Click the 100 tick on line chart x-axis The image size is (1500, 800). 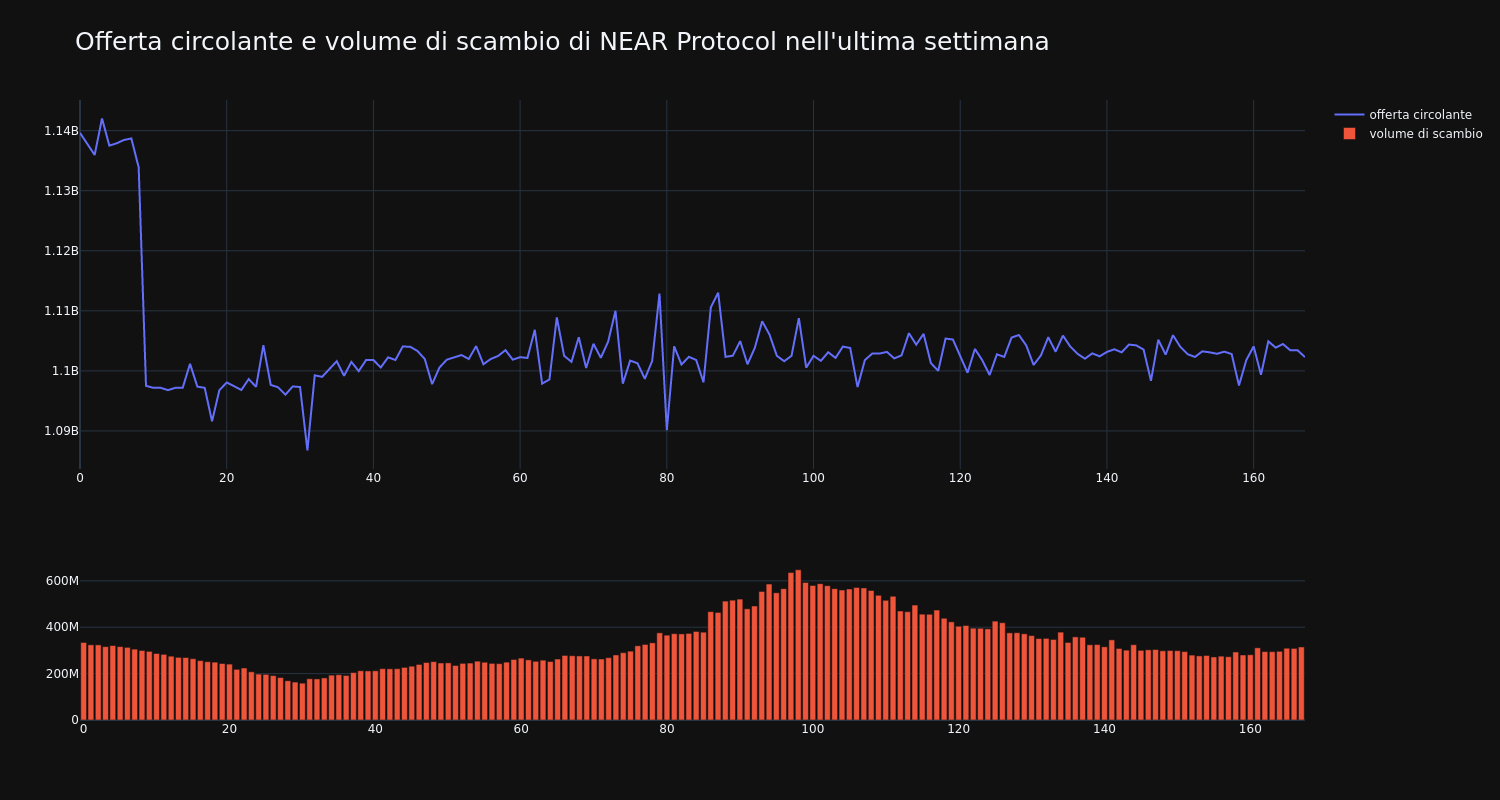[813, 478]
